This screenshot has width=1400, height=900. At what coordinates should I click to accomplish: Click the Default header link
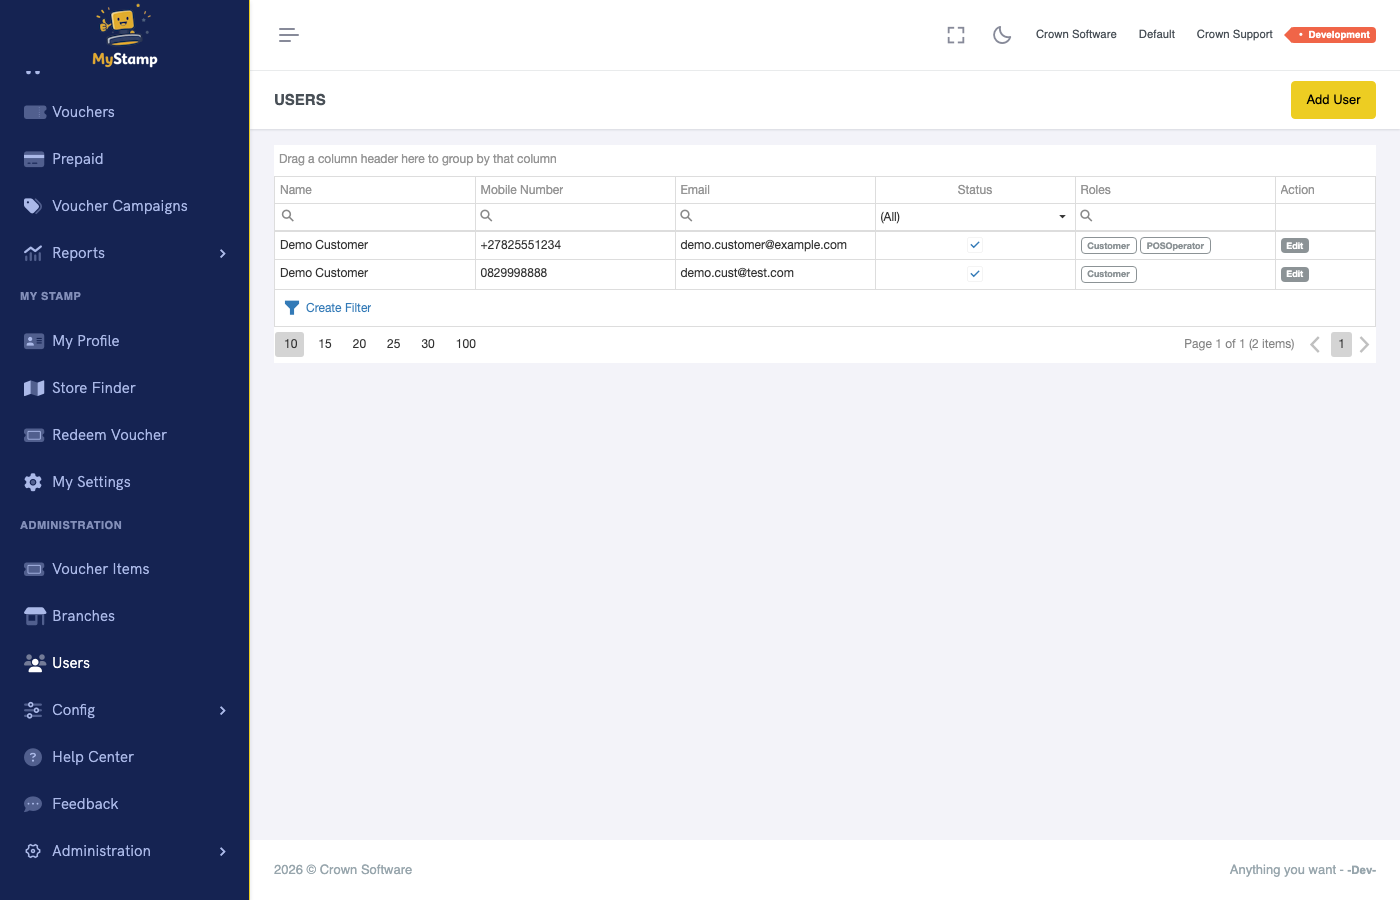1156,34
